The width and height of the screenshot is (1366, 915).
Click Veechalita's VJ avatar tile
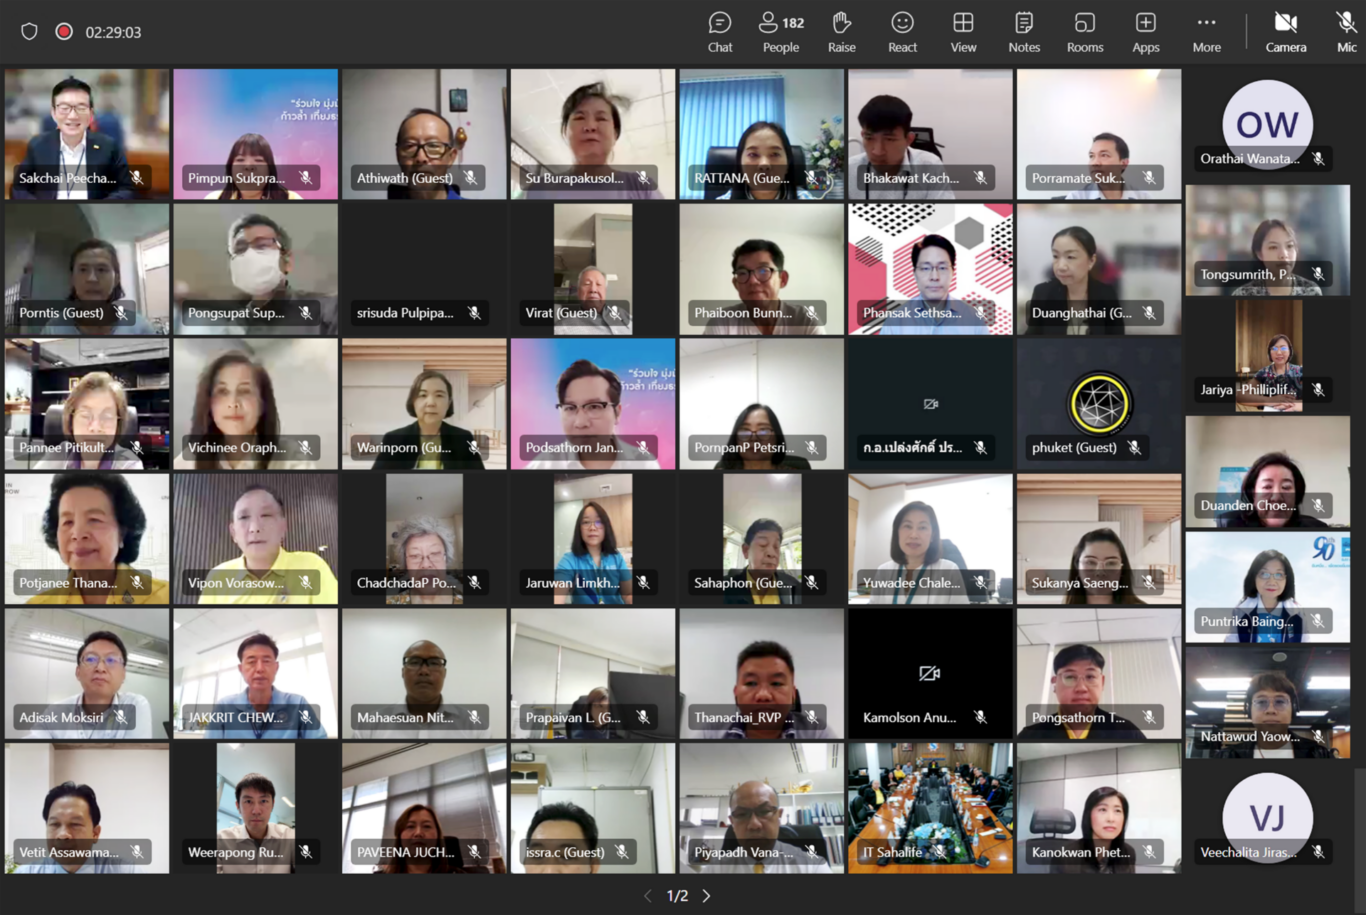[1267, 817]
